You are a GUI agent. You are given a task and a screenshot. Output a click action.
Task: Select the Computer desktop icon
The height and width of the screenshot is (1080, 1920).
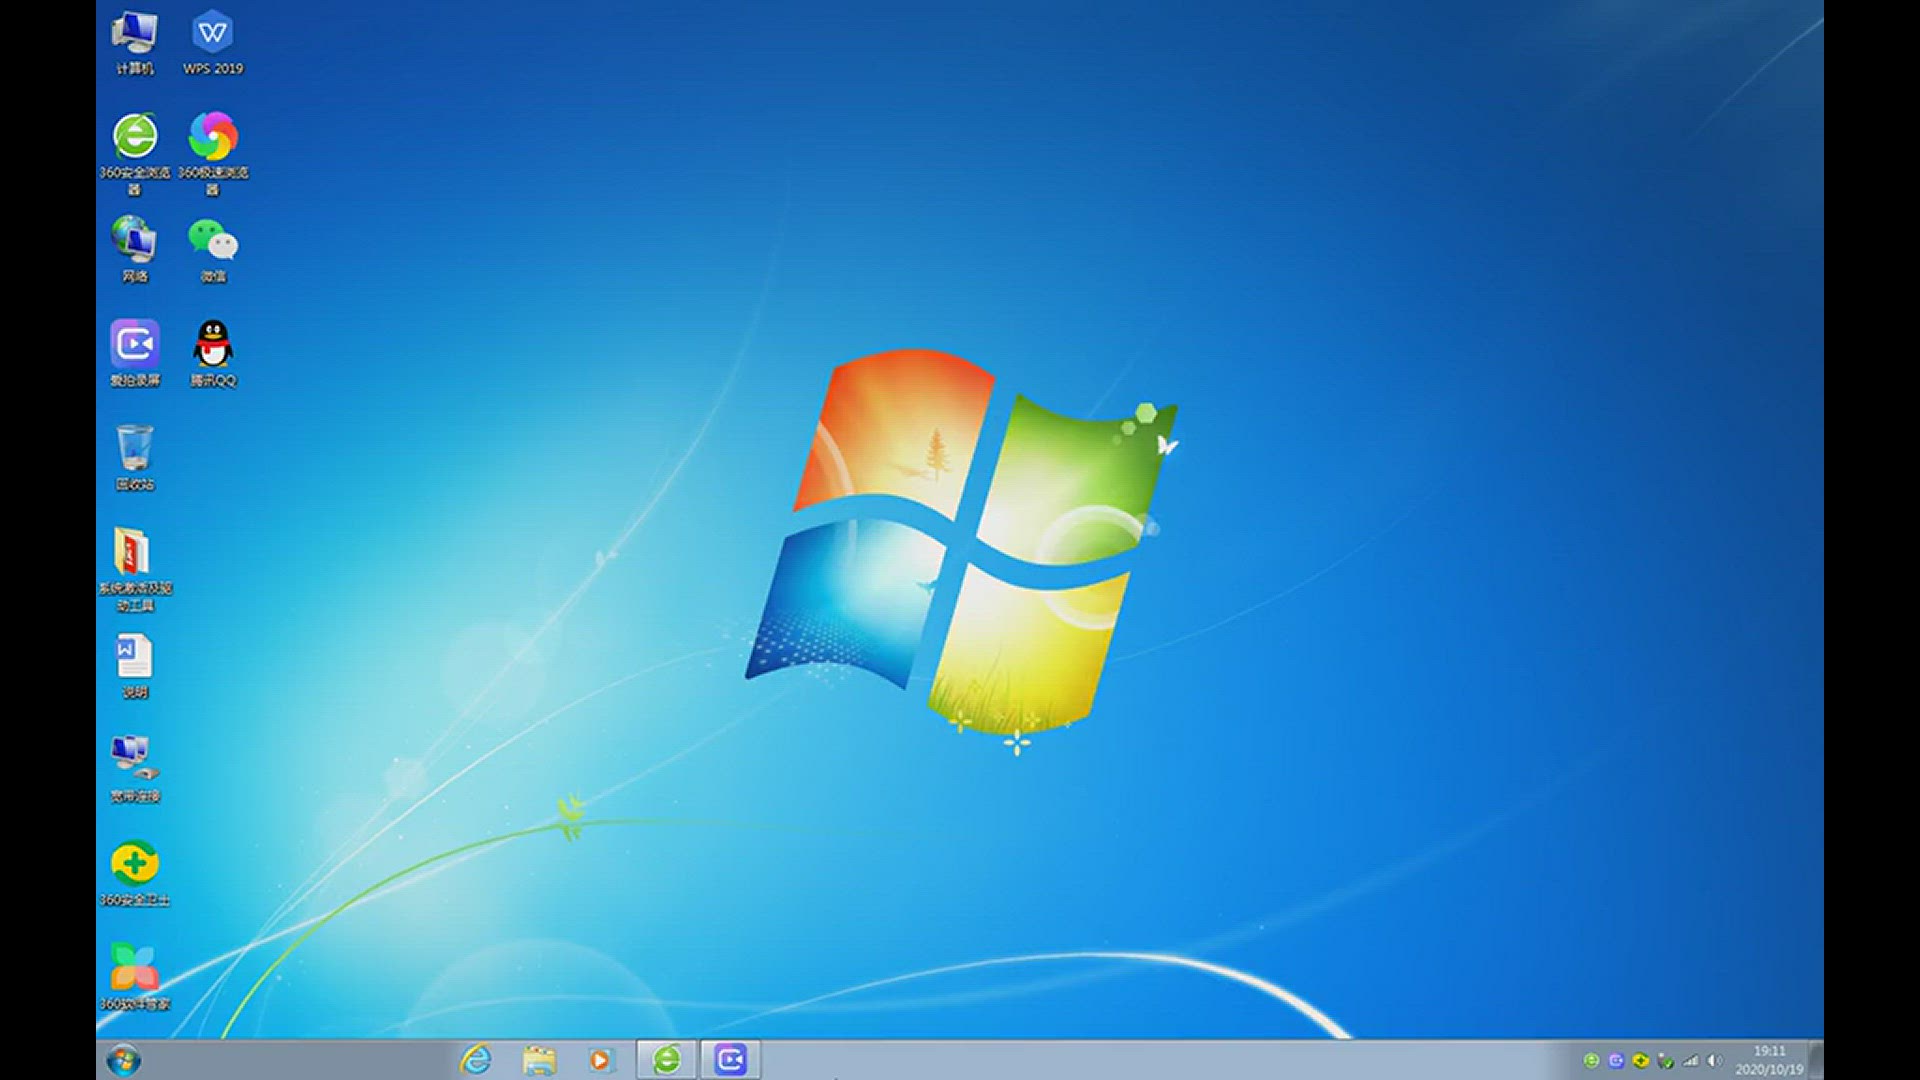pyautogui.click(x=134, y=35)
